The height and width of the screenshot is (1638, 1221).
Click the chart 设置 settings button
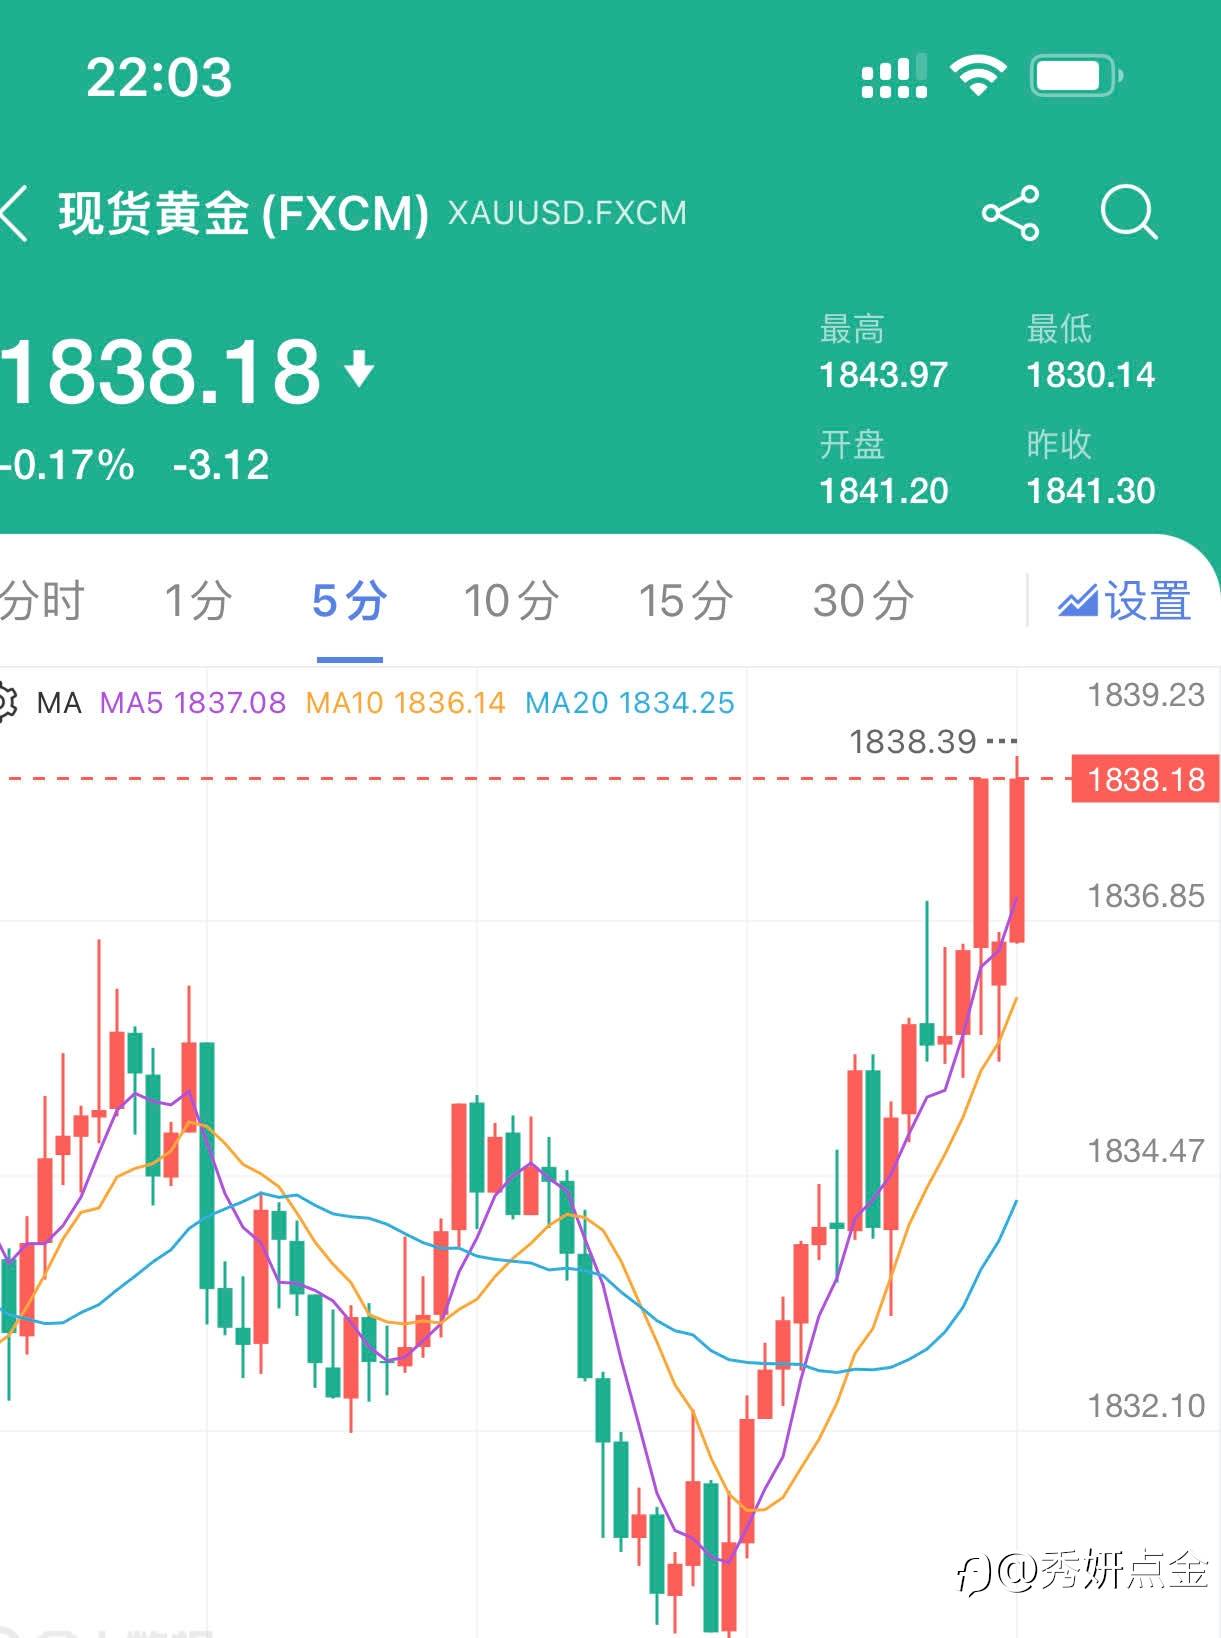click(1124, 602)
